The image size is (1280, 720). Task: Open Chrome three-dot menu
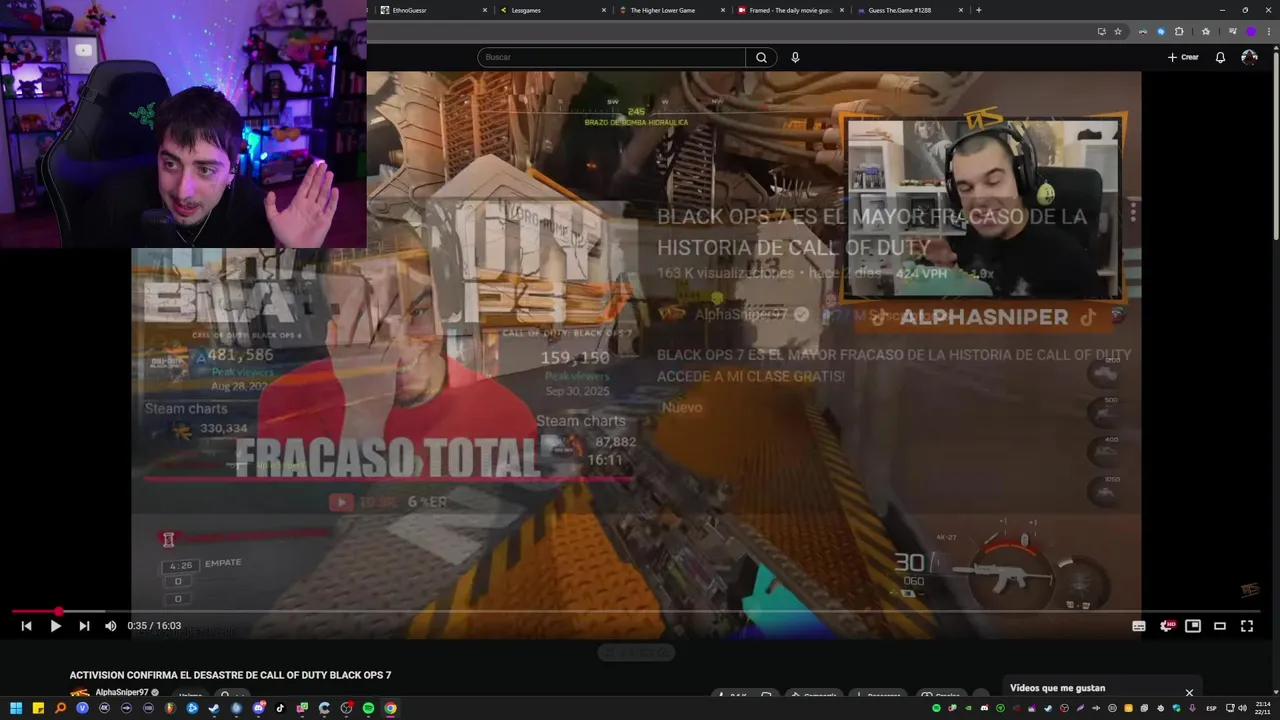[x=1269, y=31]
